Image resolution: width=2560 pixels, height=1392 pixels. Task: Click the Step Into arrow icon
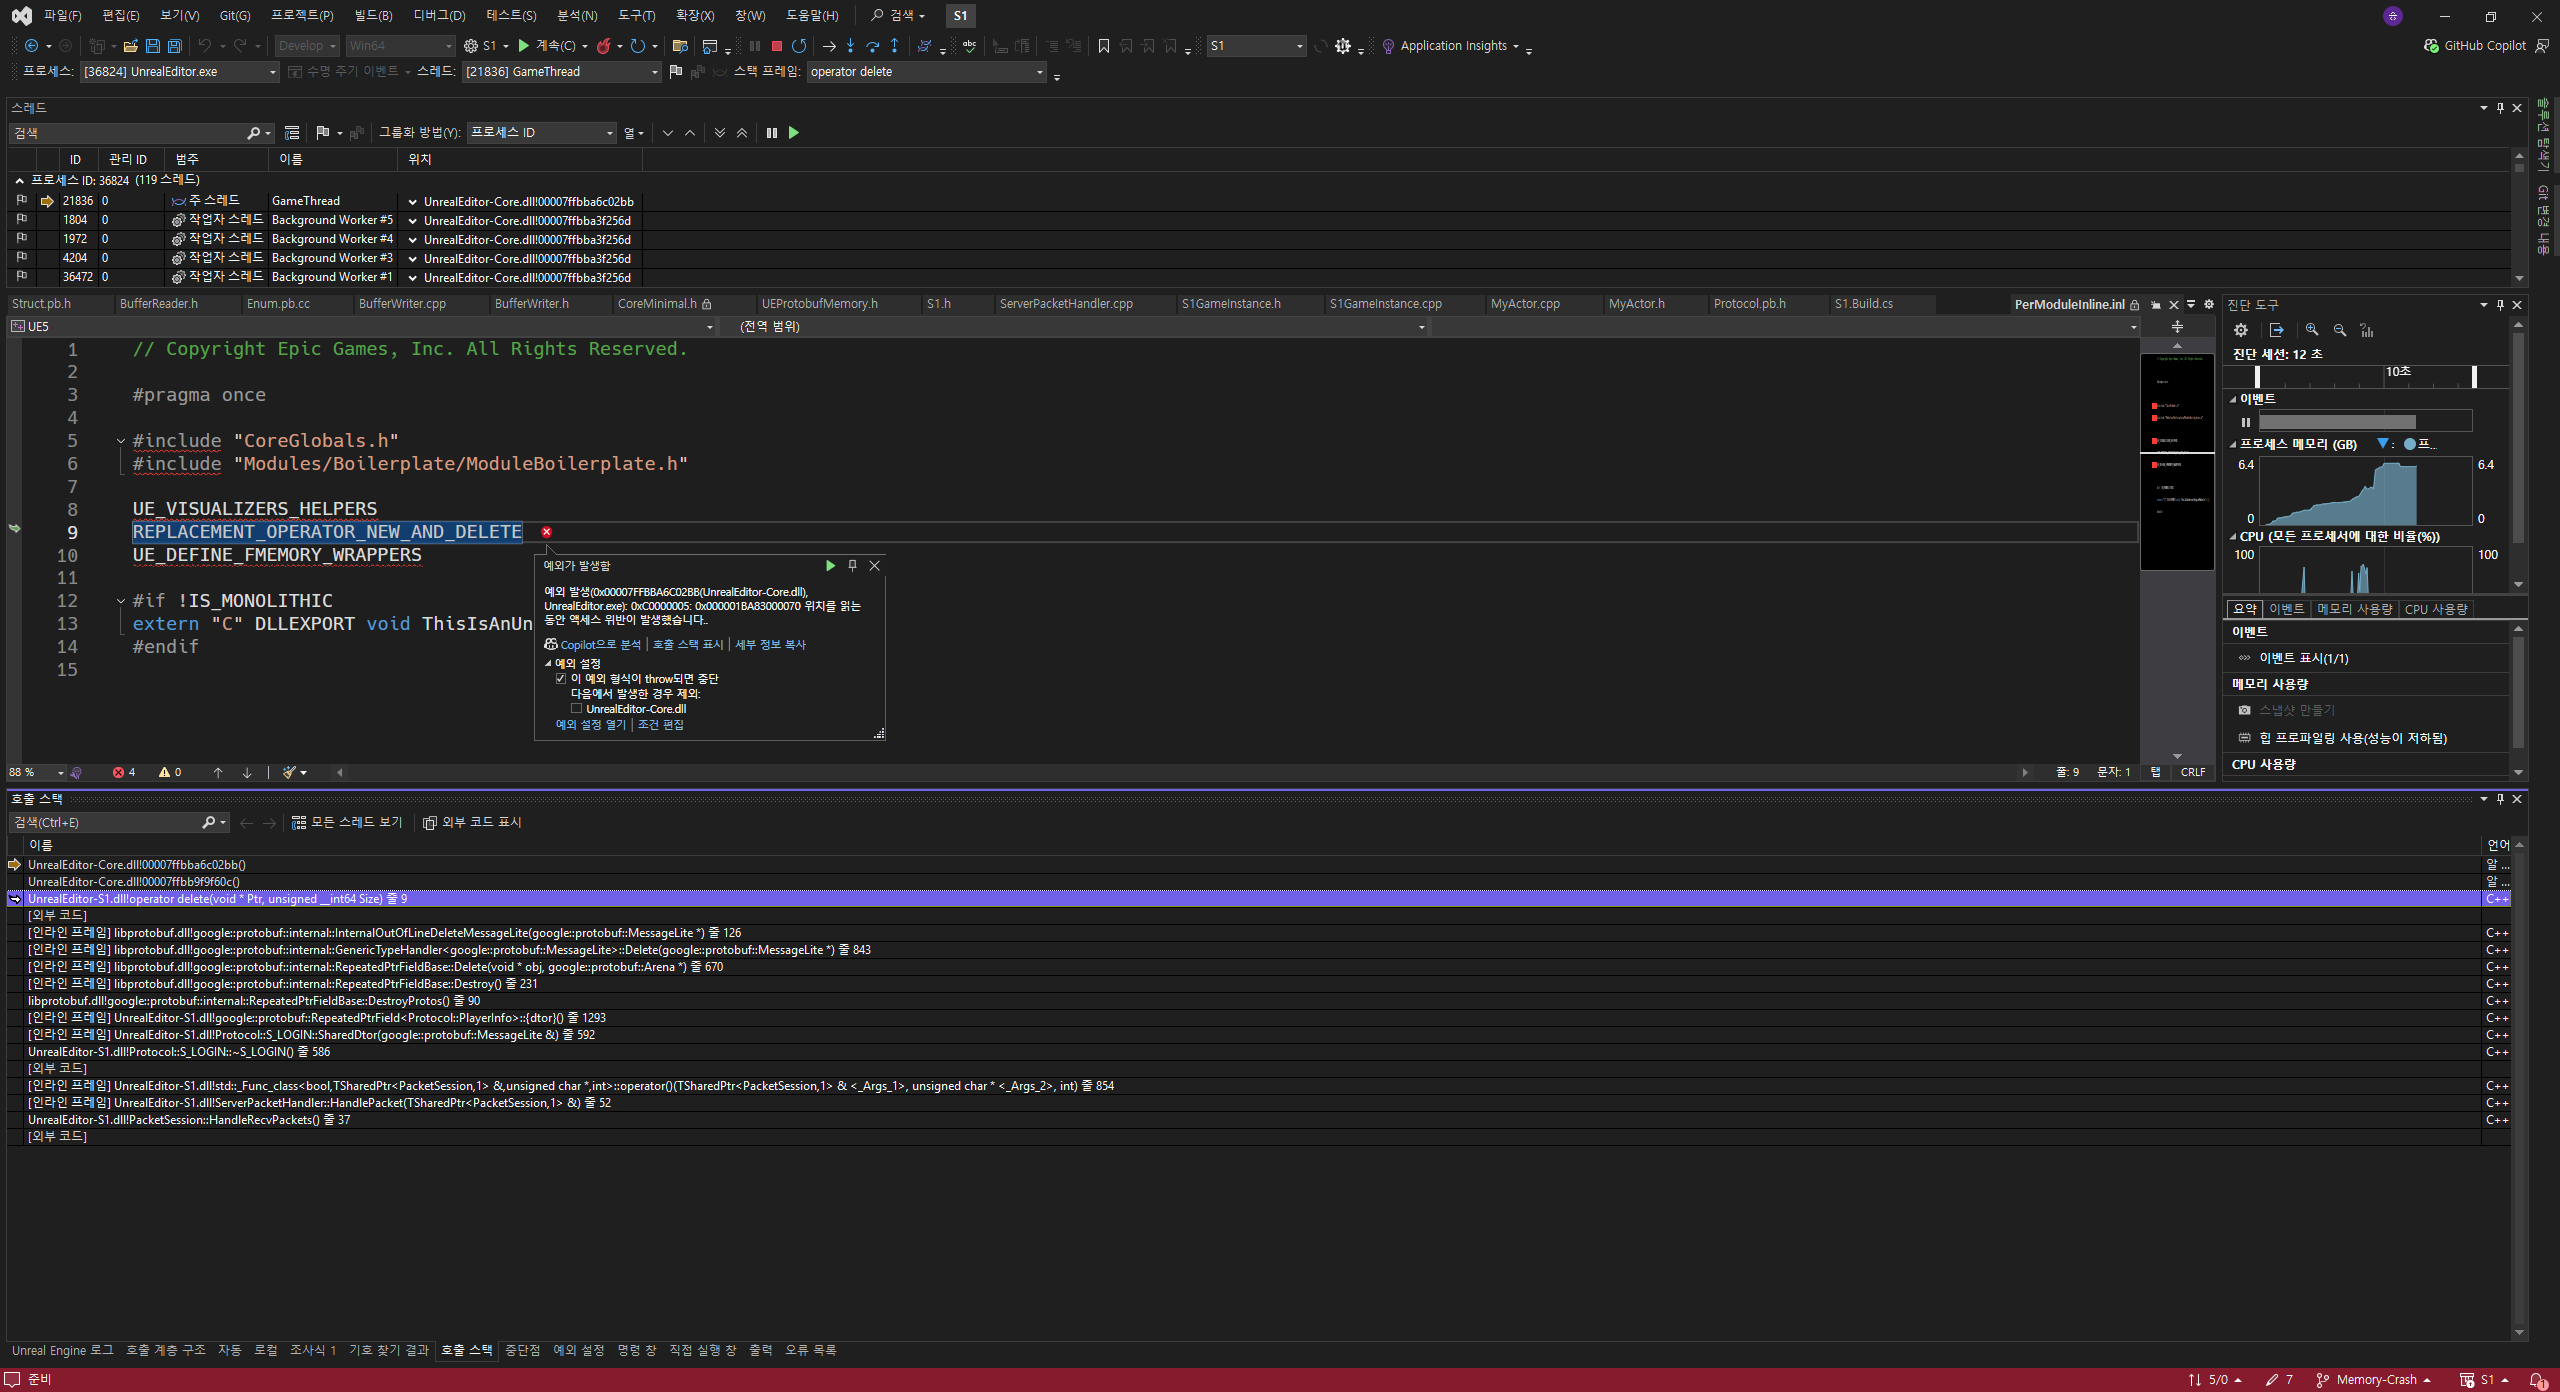850,46
